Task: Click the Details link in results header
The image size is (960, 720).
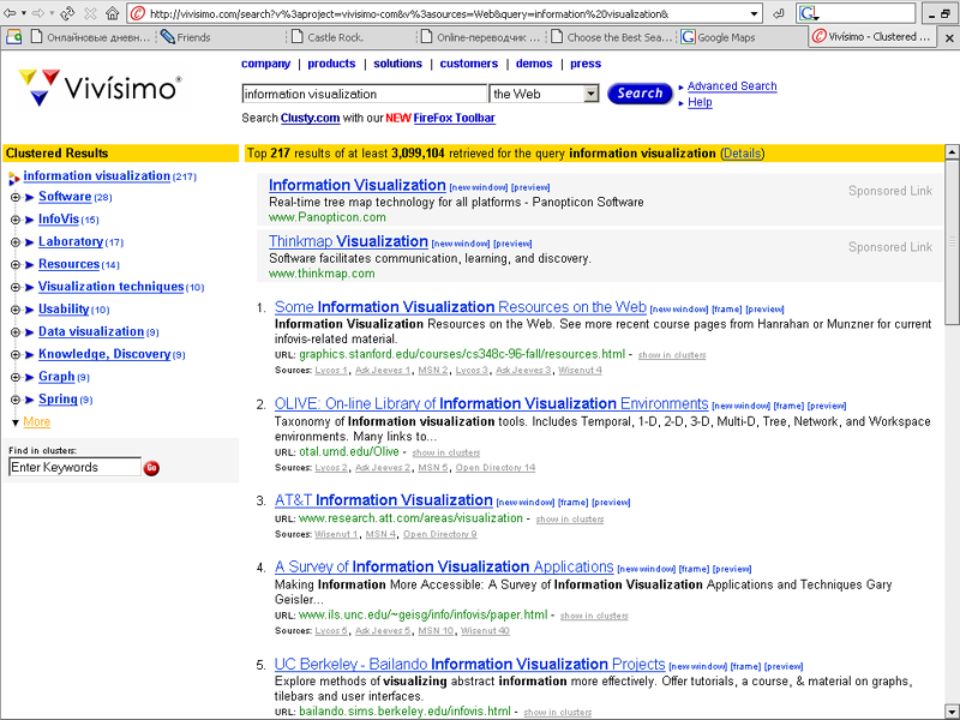Action: [x=742, y=153]
